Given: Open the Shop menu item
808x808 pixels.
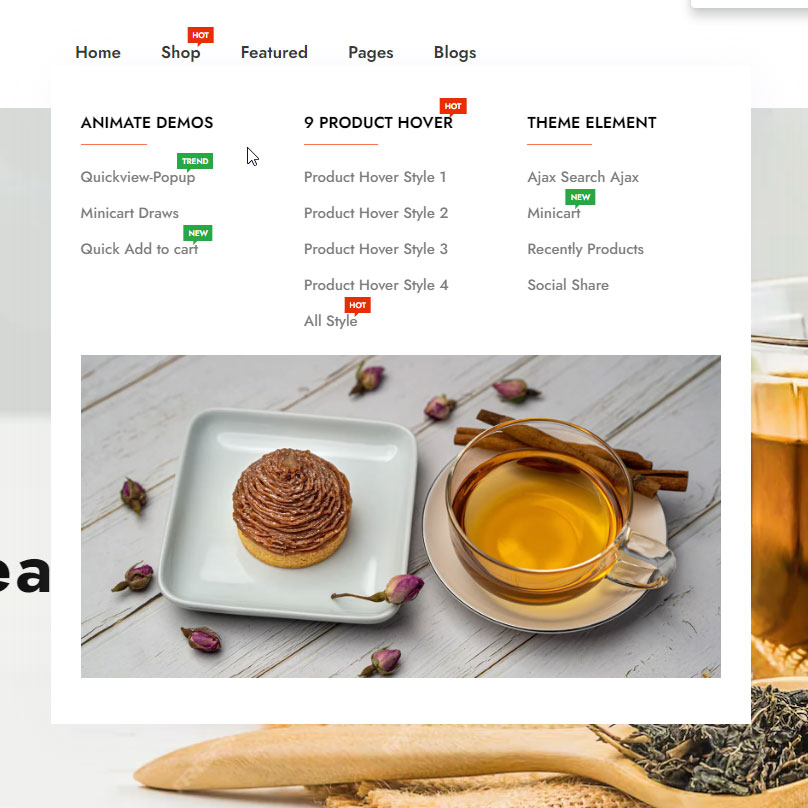Looking at the screenshot, I should click(180, 53).
